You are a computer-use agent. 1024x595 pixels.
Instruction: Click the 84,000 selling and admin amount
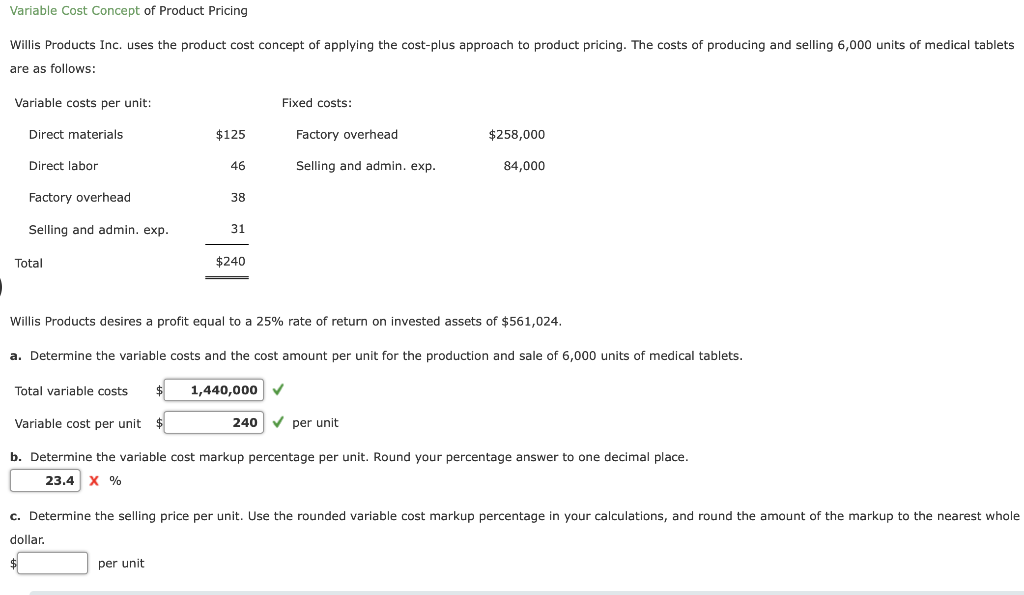(524, 166)
